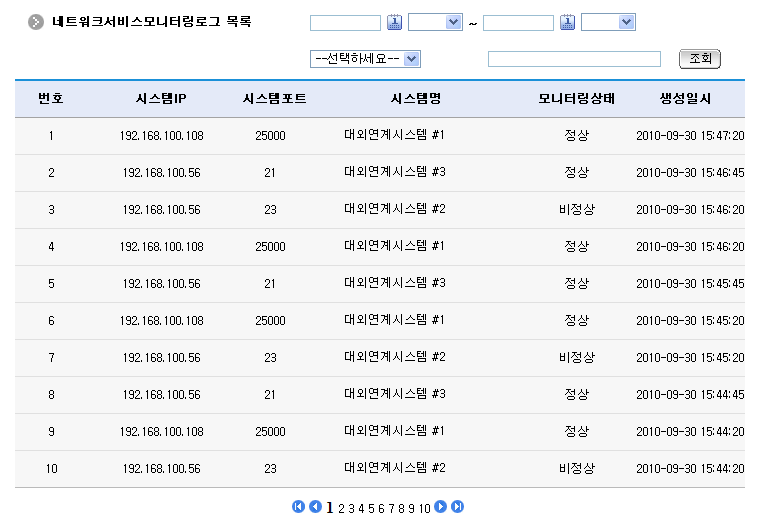Click the list title bullet arrow icon
764x523 pixels.
click(36, 22)
